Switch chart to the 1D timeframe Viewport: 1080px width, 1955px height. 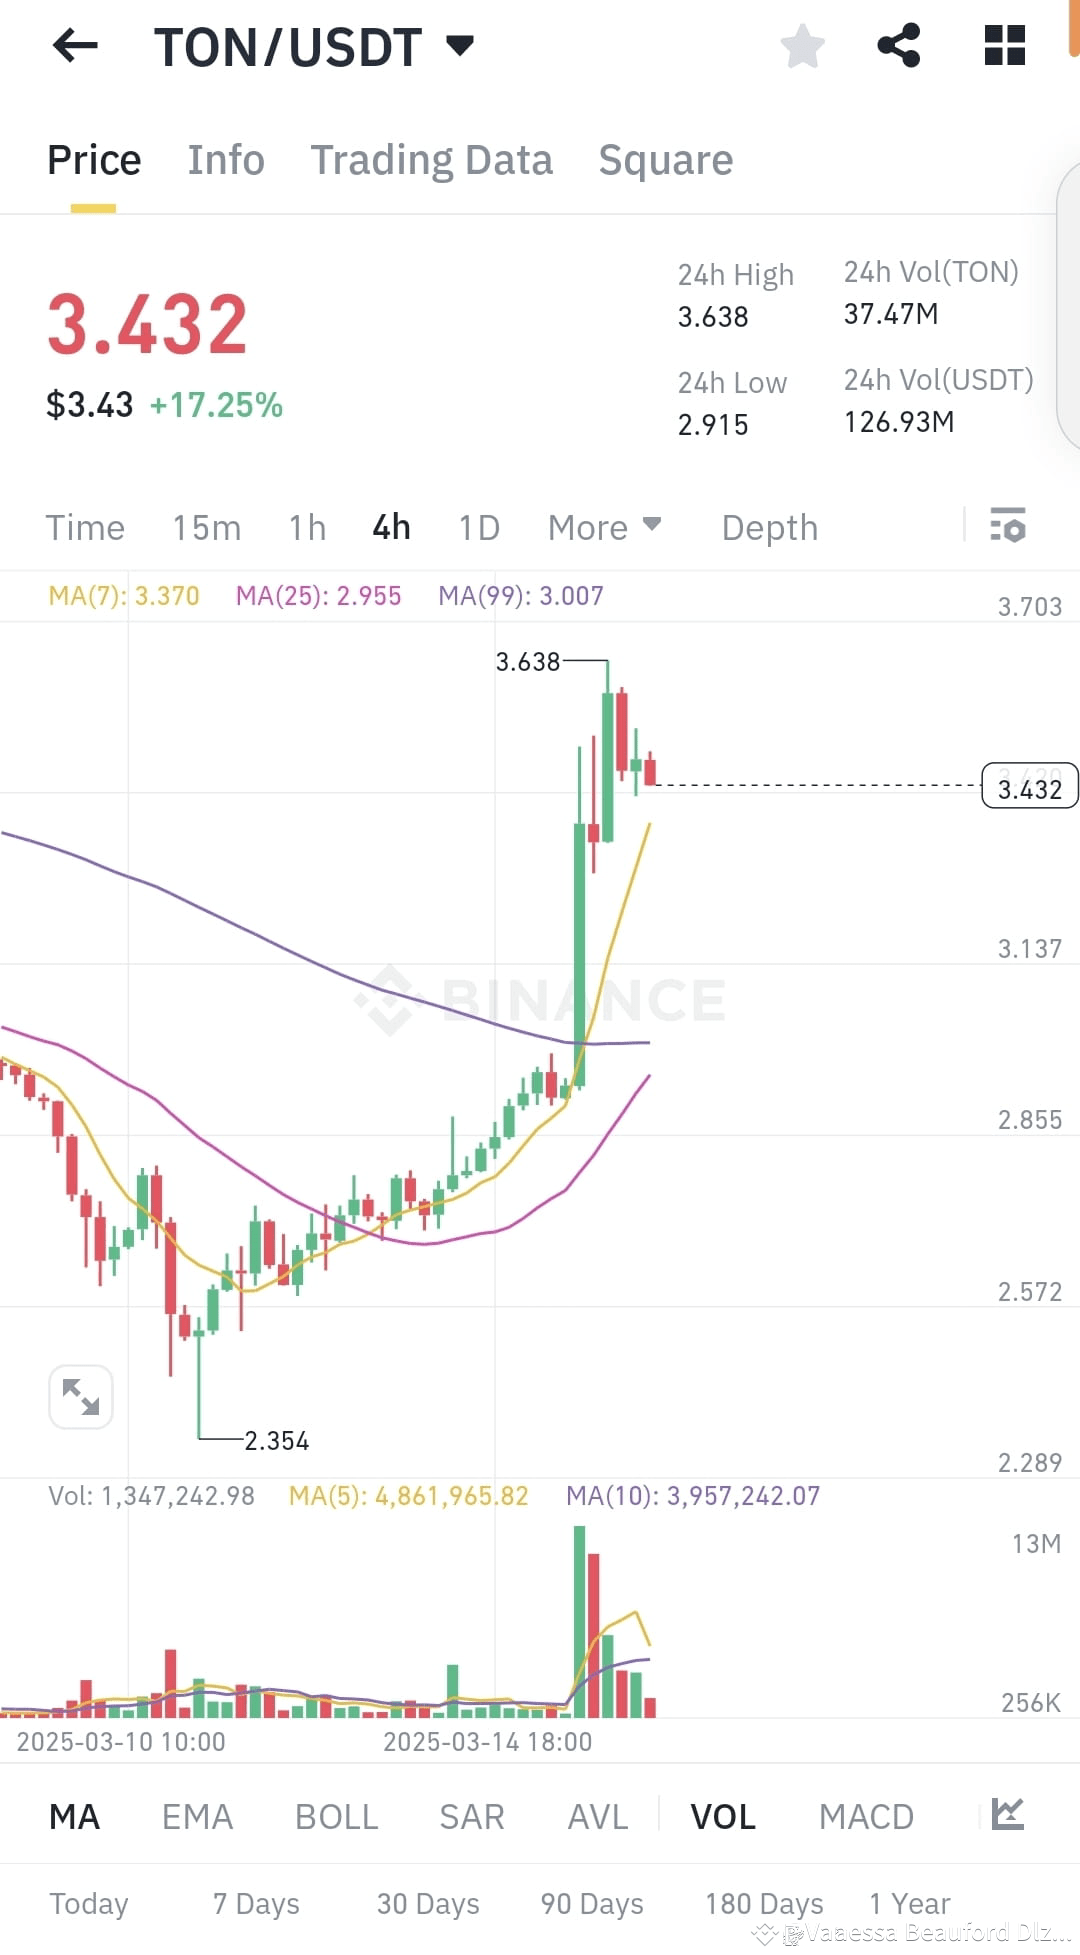pyautogui.click(x=477, y=527)
